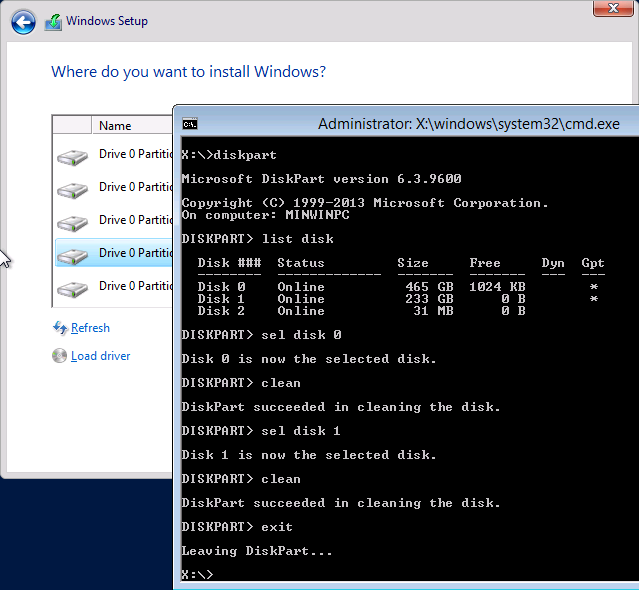Close the Windows Setup window
Image resolution: width=639 pixels, height=590 pixels.
613,8
